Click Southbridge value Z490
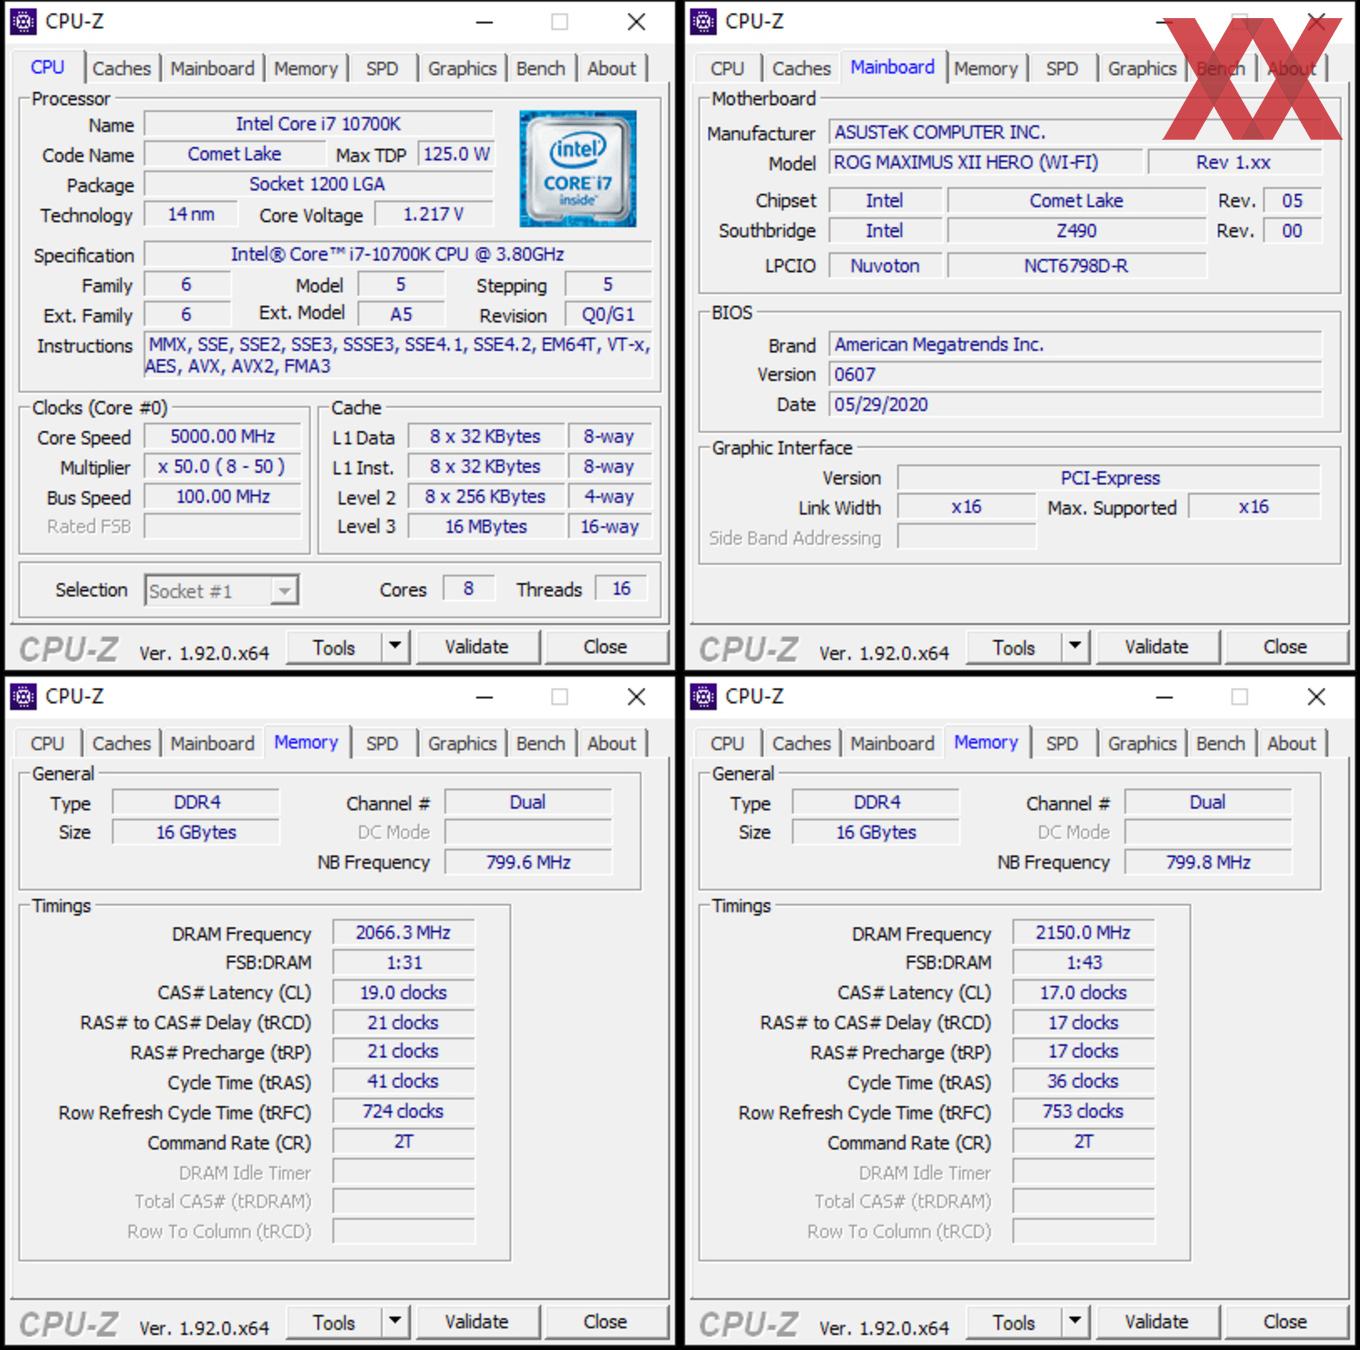The height and width of the screenshot is (1350, 1360). tap(1076, 231)
